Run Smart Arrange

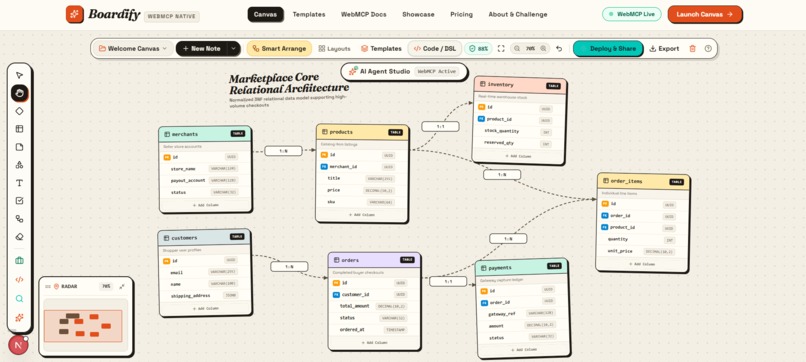coord(279,48)
